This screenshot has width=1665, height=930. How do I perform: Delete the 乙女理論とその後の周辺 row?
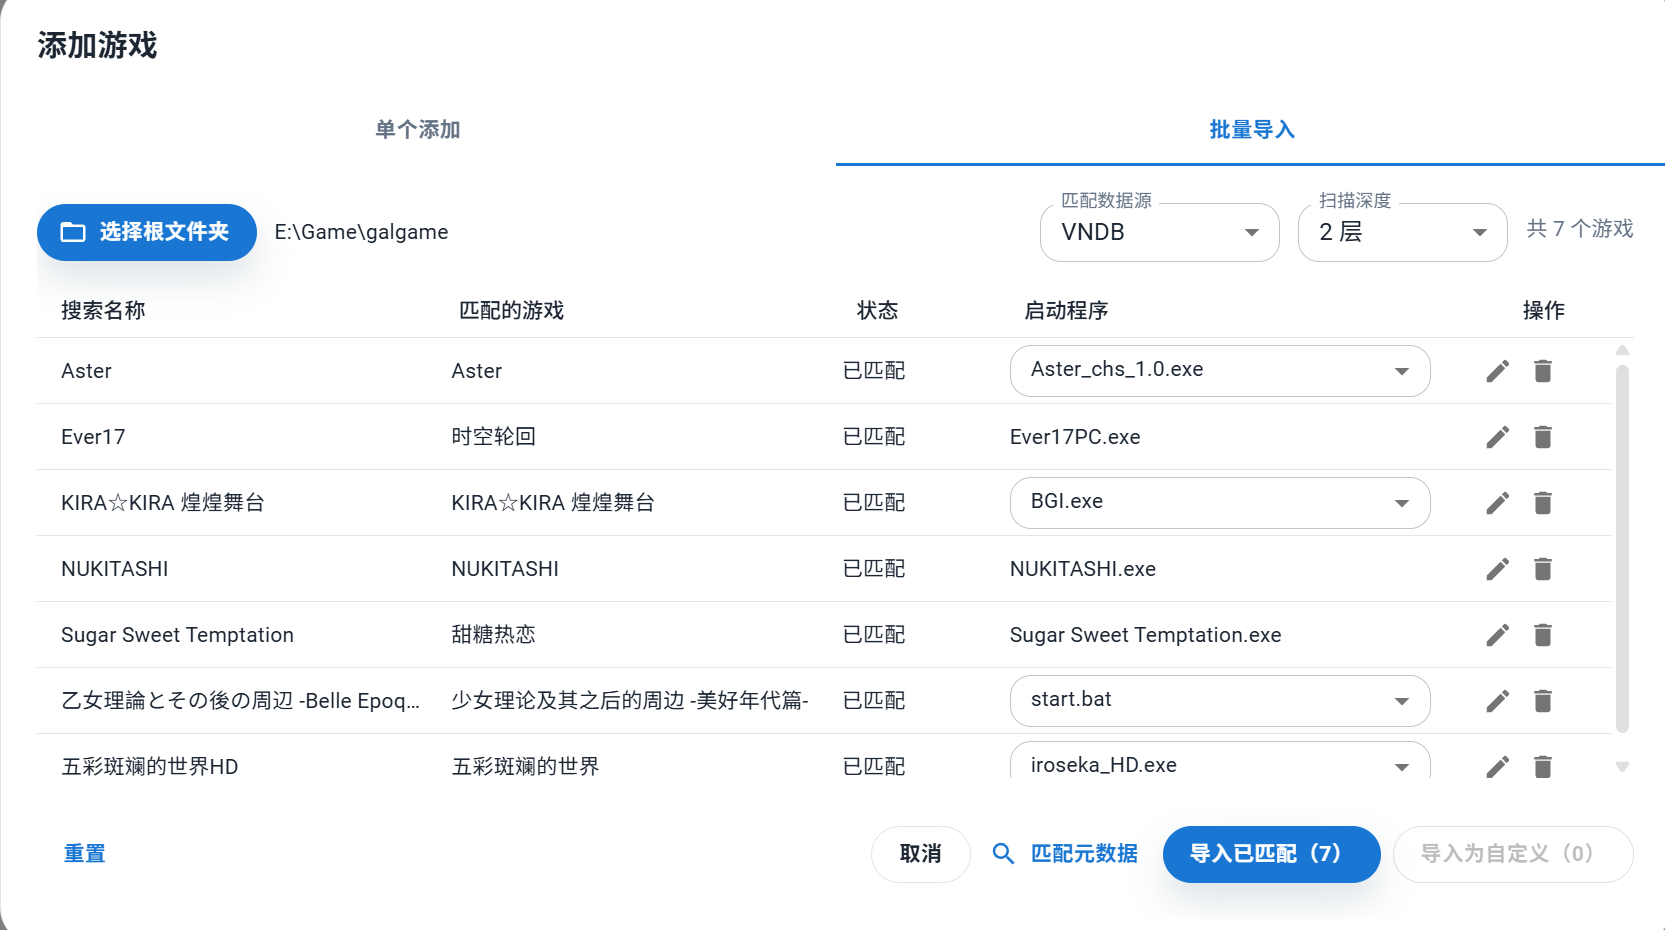pyautogui.click(x=1543, y=701)
